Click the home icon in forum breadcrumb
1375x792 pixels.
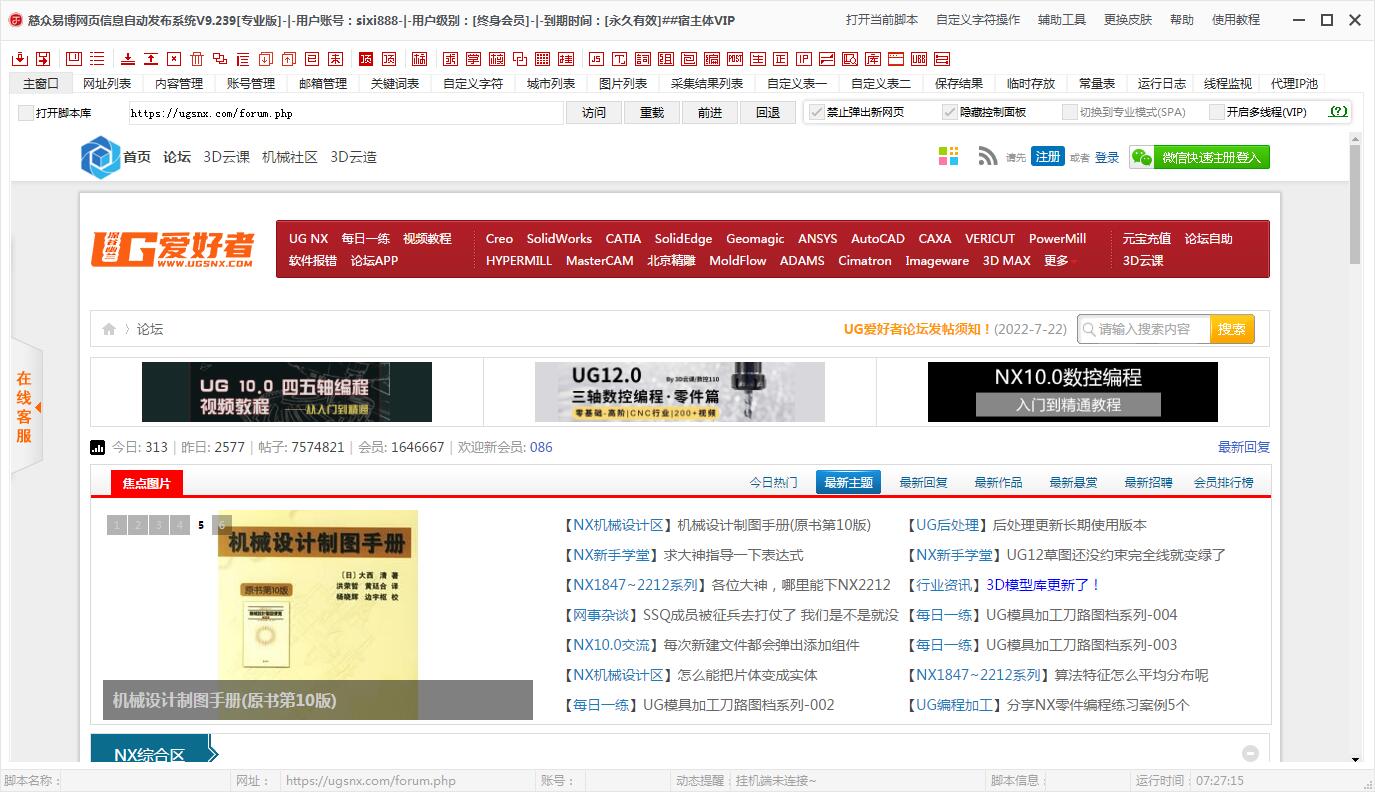[x=109, y=329]
